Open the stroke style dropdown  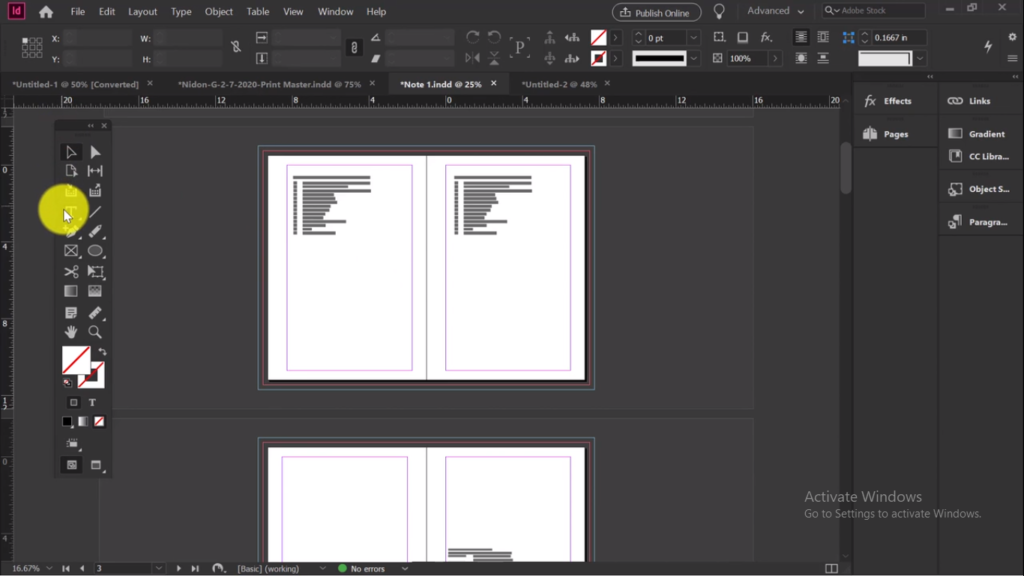coord(694,59)
